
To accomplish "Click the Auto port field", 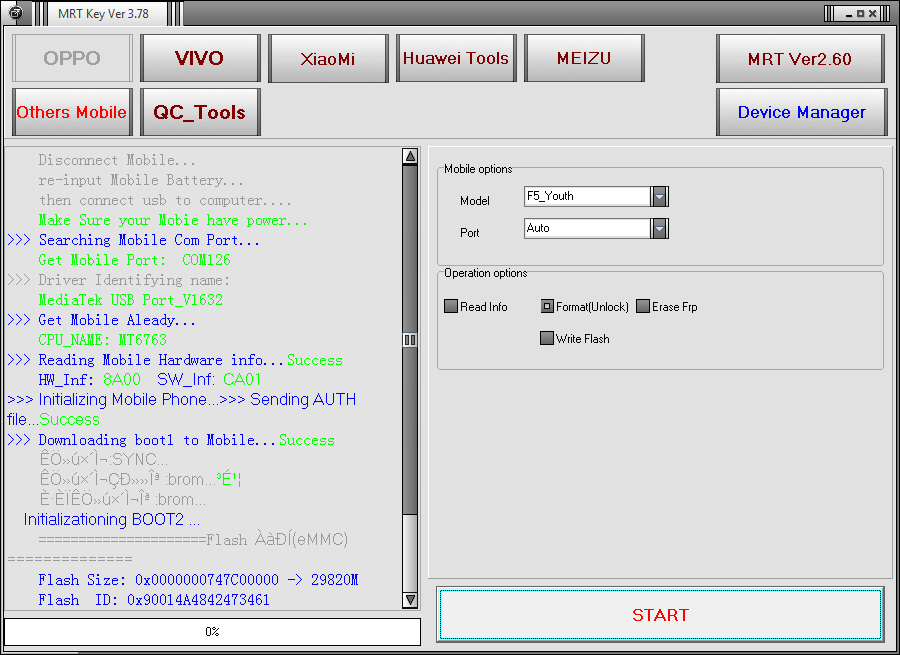I will pos(587,228).
